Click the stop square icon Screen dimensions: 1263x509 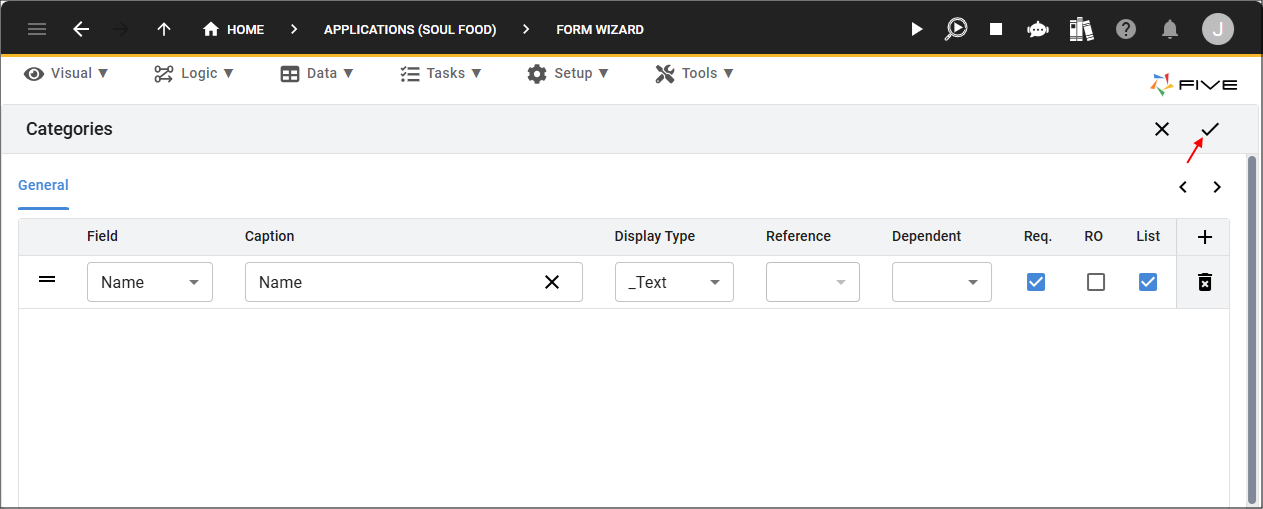tap(996, 29)
